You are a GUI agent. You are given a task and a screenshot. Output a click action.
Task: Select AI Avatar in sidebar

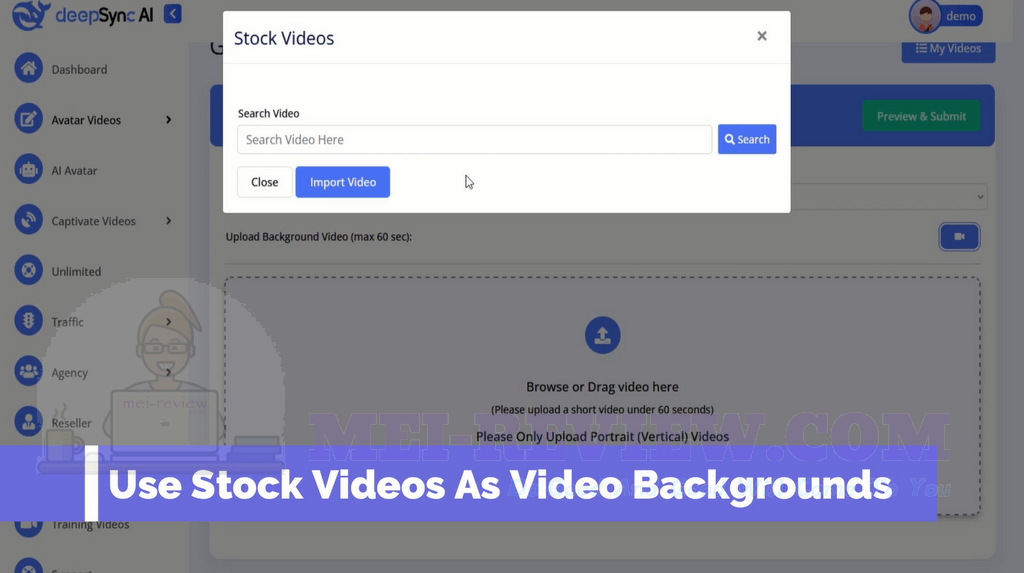coord(74,171)
